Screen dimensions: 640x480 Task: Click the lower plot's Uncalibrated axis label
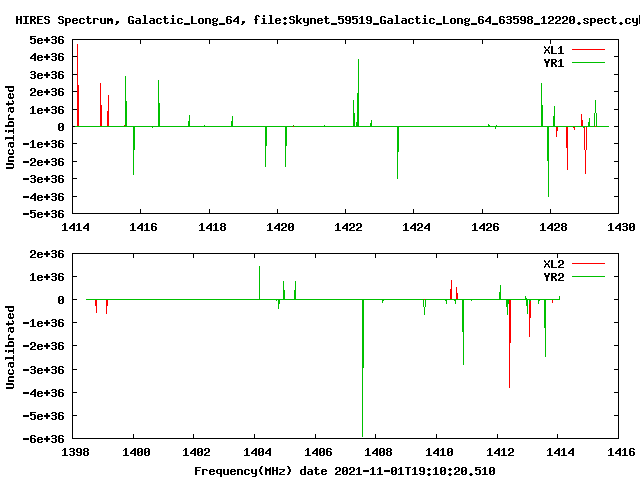pyautogui.click(x=10, y=347)
